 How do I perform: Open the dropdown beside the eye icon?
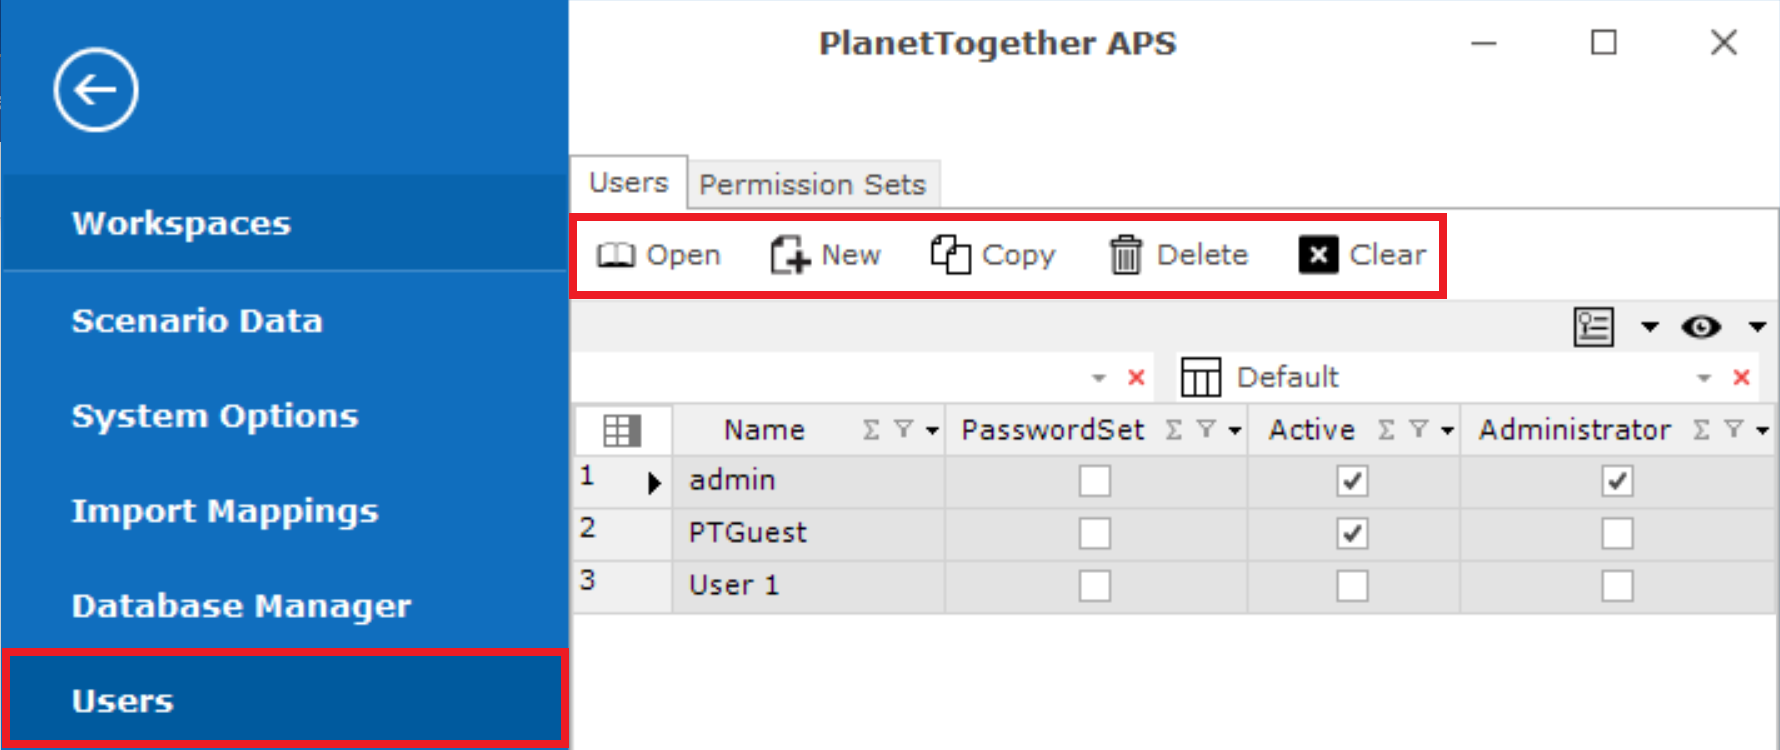(x=1757, y=326)
